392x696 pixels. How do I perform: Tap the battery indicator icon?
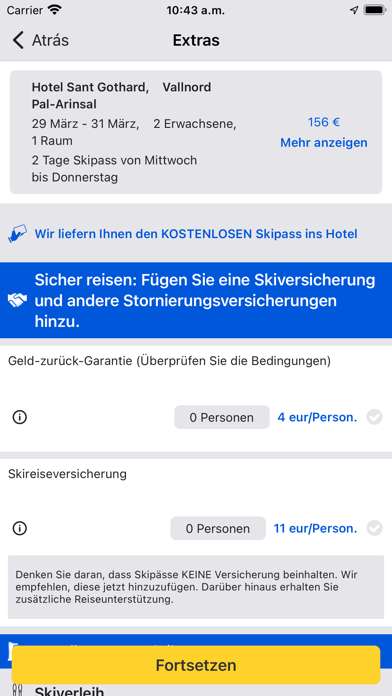click(x=374, y=10)
